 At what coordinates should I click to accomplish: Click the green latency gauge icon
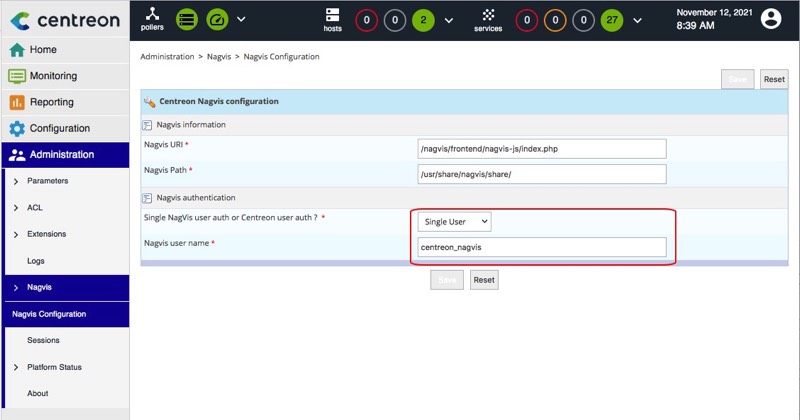coord(217,19)
